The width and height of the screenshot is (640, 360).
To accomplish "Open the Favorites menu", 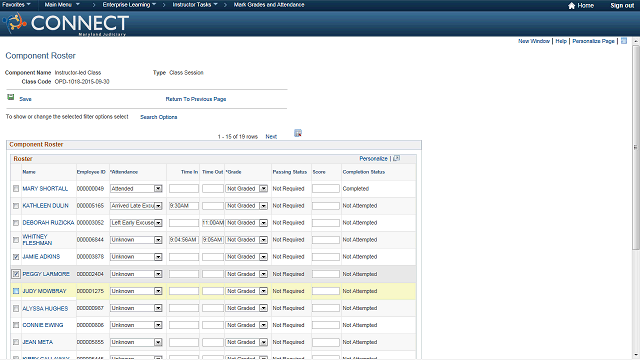I will point(16,5).
